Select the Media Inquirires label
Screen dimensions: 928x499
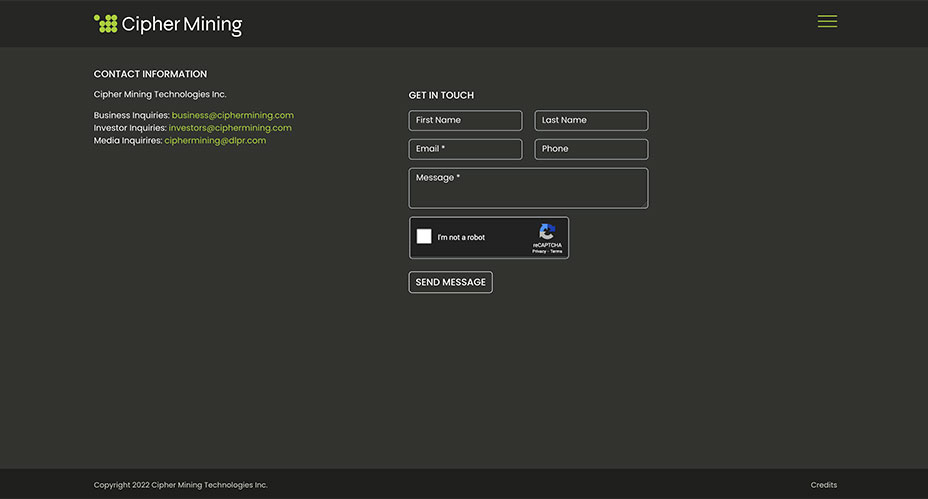click(128, 141)
